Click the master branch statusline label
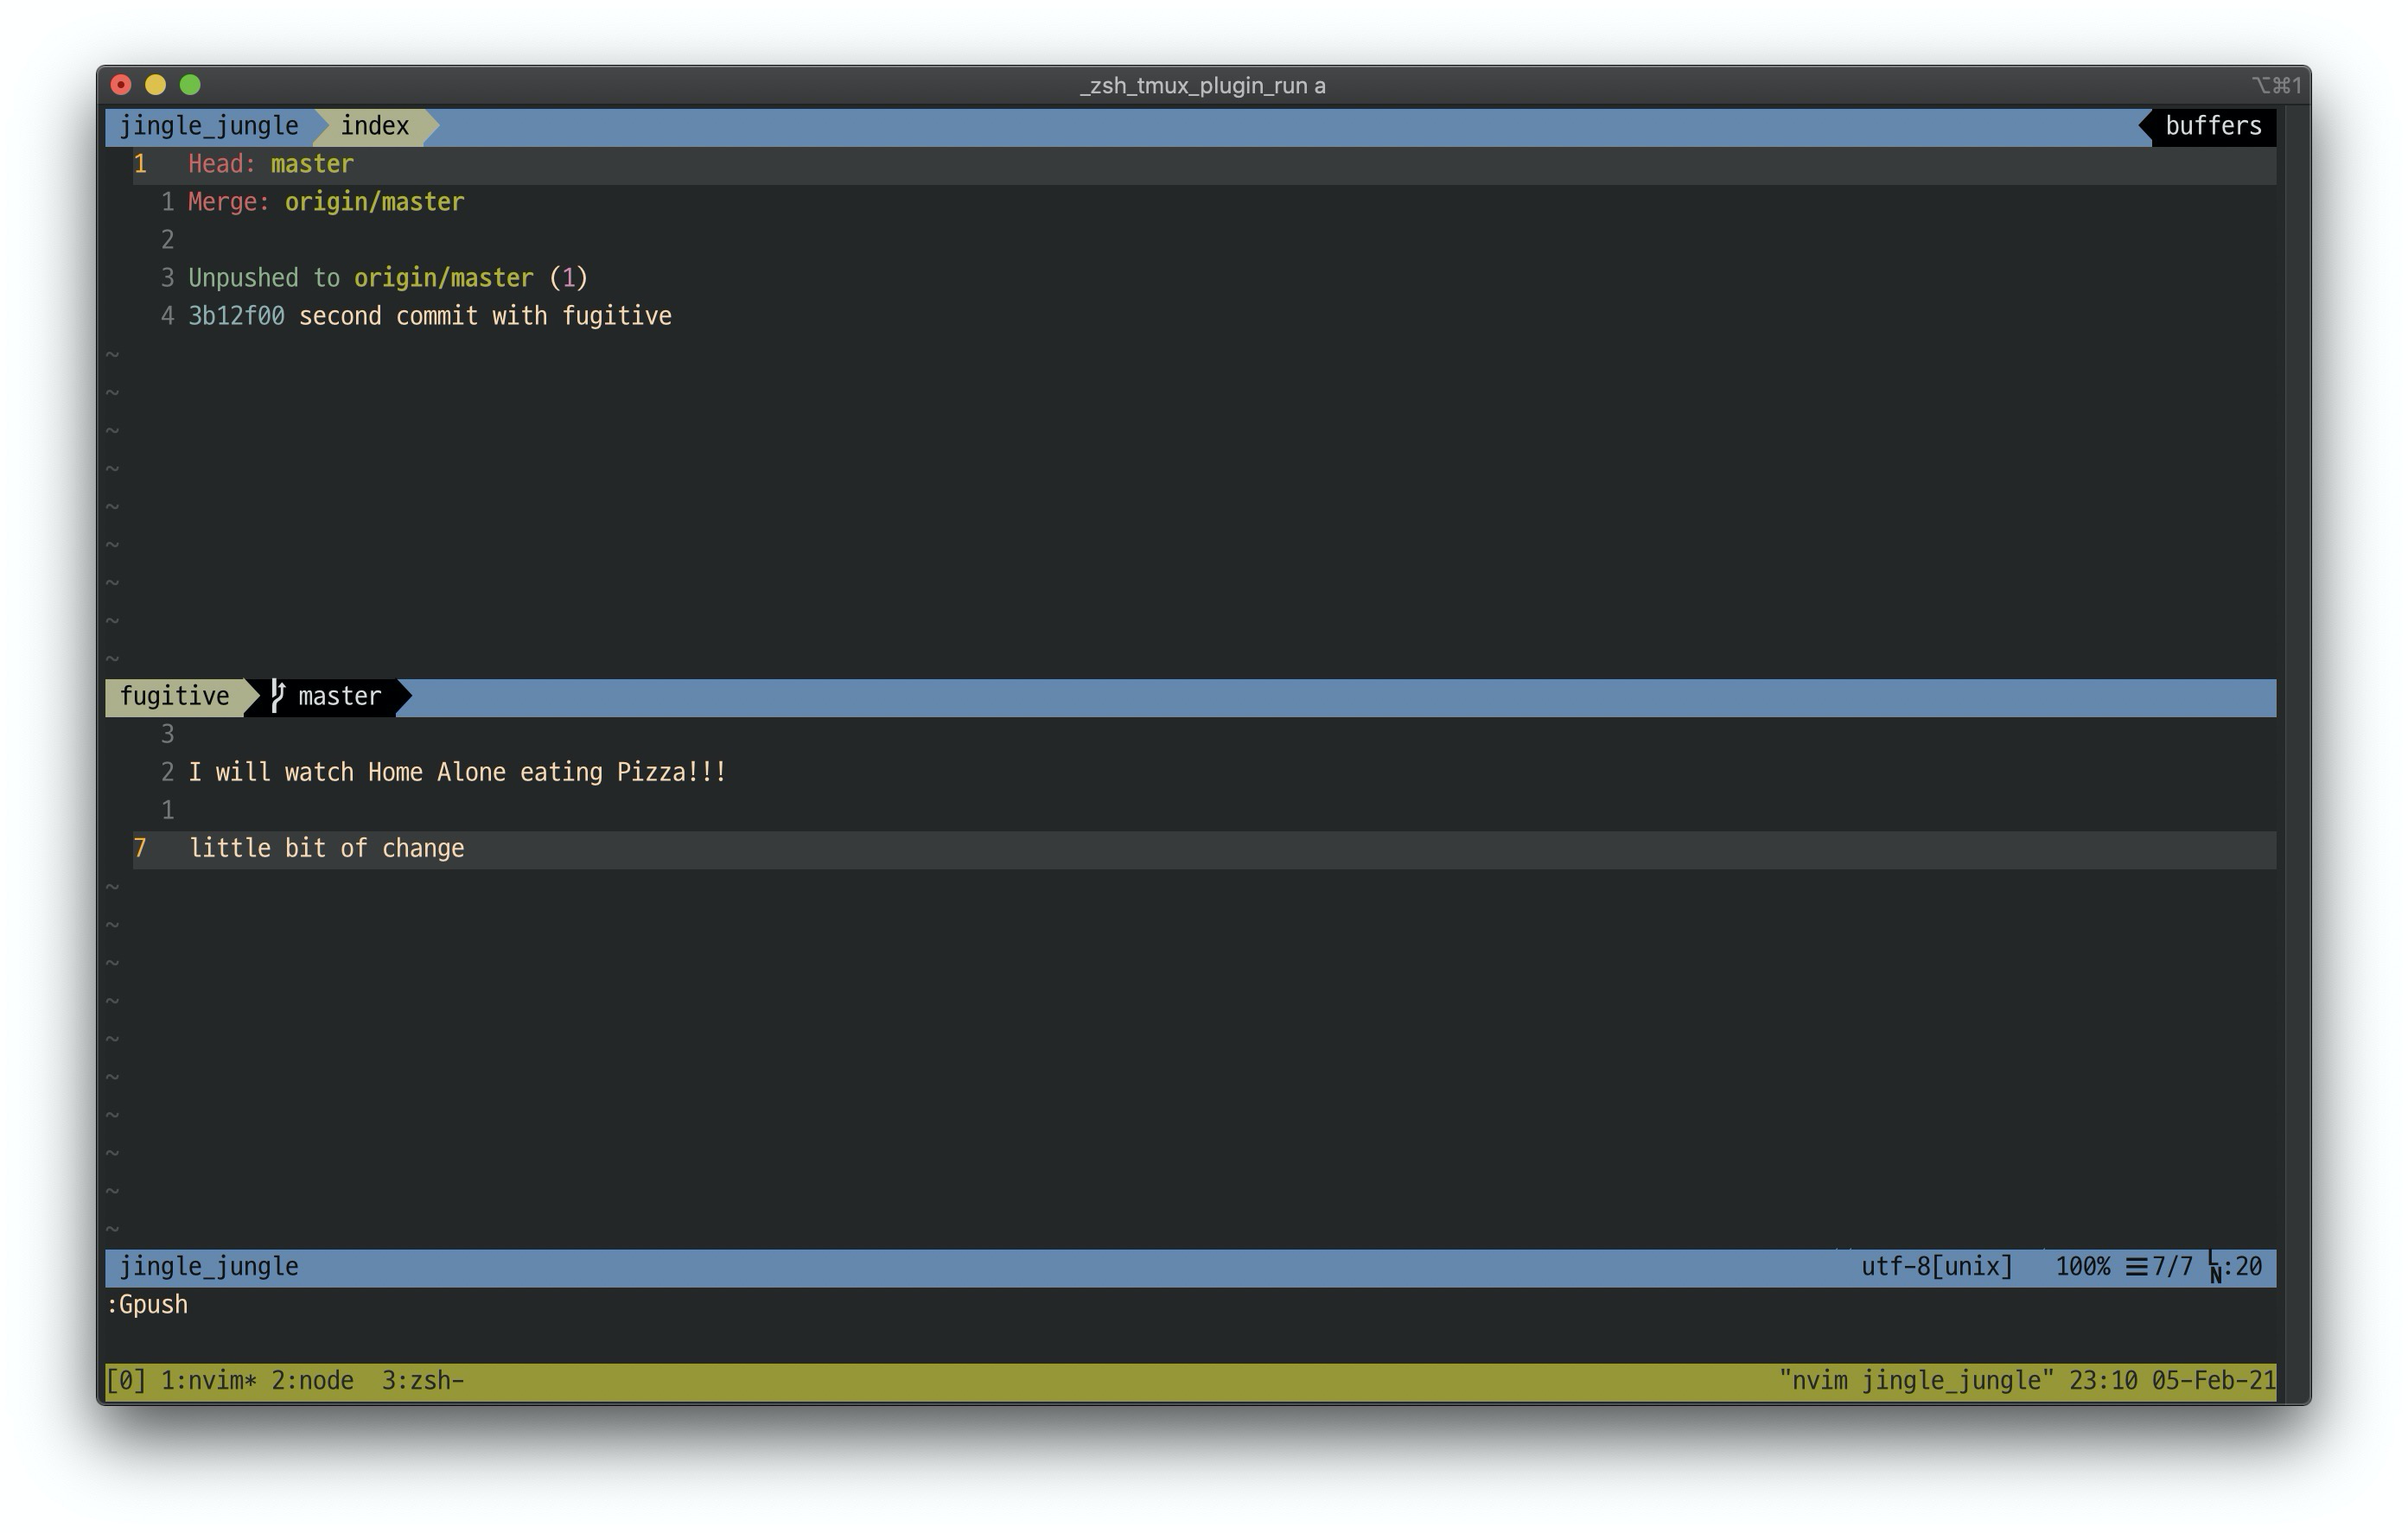The width and height of the screenshot is (2408, 1533). [x=339, y=697]
